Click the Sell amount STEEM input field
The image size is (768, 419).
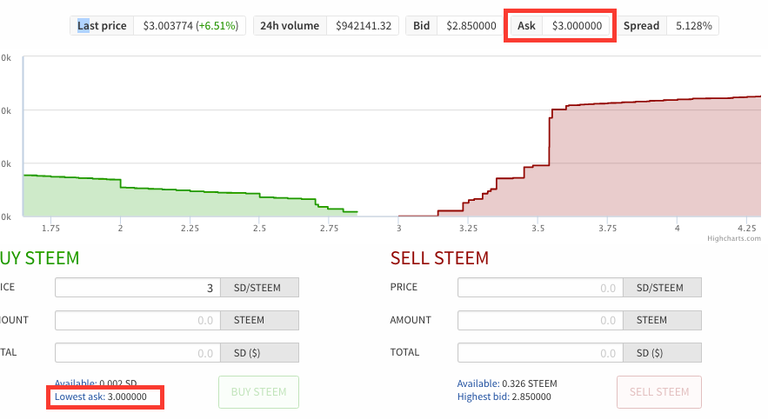point(540,320)
